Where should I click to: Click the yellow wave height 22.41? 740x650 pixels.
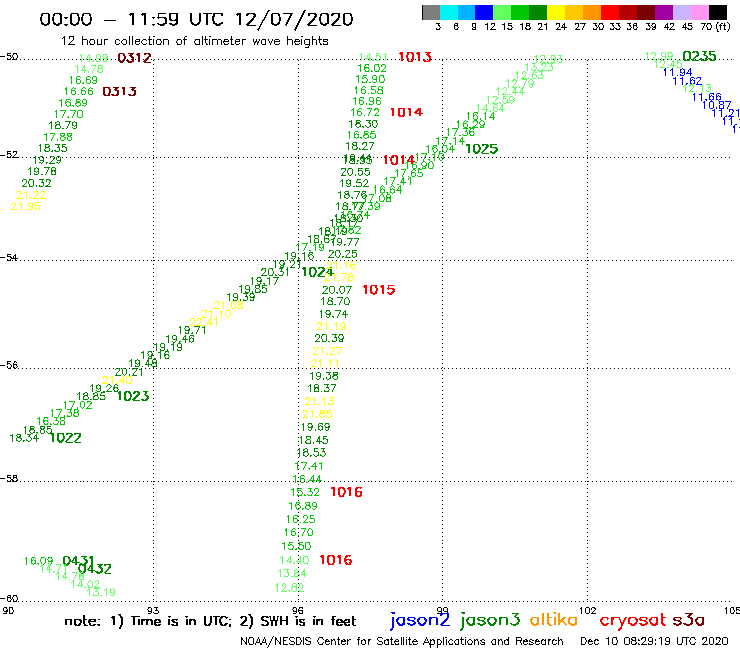pyautogui.click(x=203, y=322)
